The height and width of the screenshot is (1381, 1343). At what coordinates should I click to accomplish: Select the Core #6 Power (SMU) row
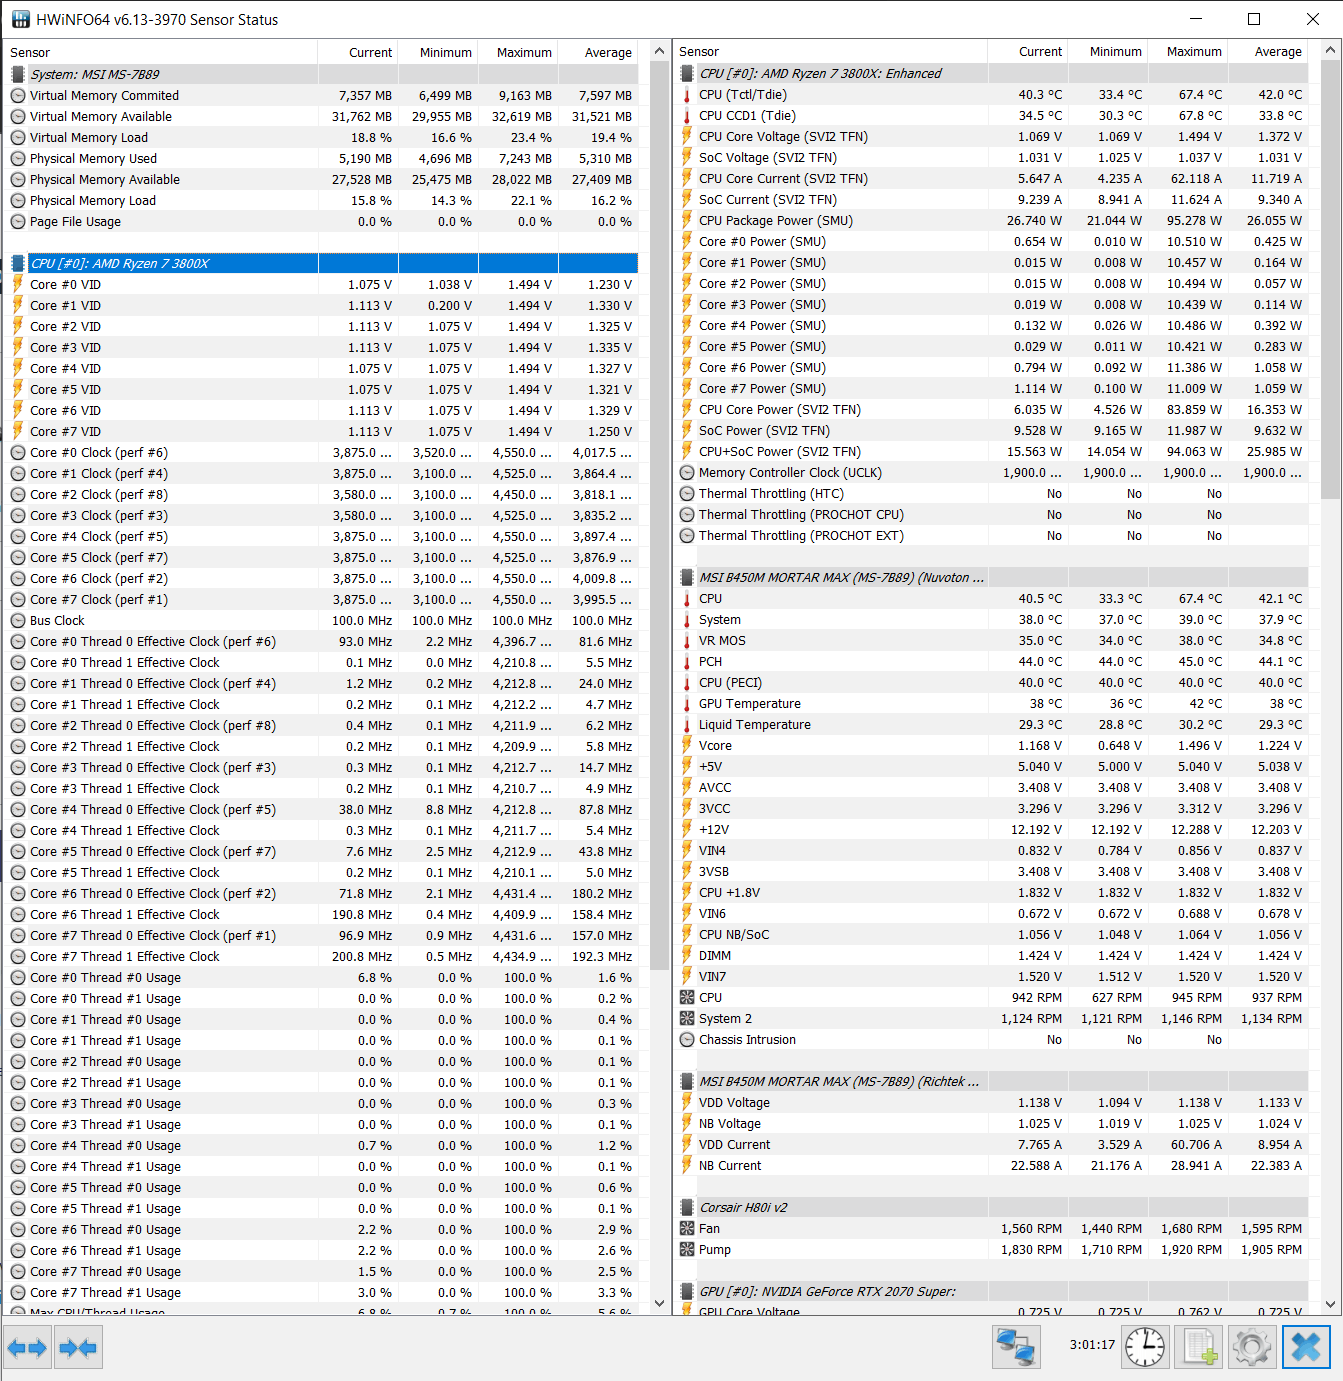[x=991, y=367]
